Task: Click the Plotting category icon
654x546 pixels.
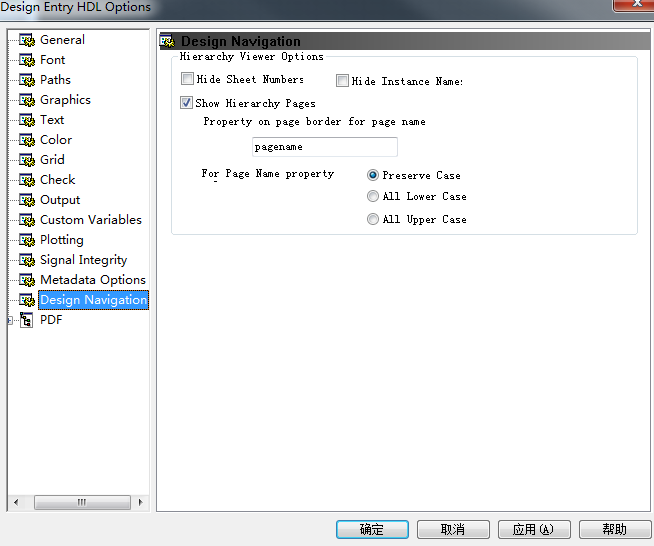Action: (27, 240)
